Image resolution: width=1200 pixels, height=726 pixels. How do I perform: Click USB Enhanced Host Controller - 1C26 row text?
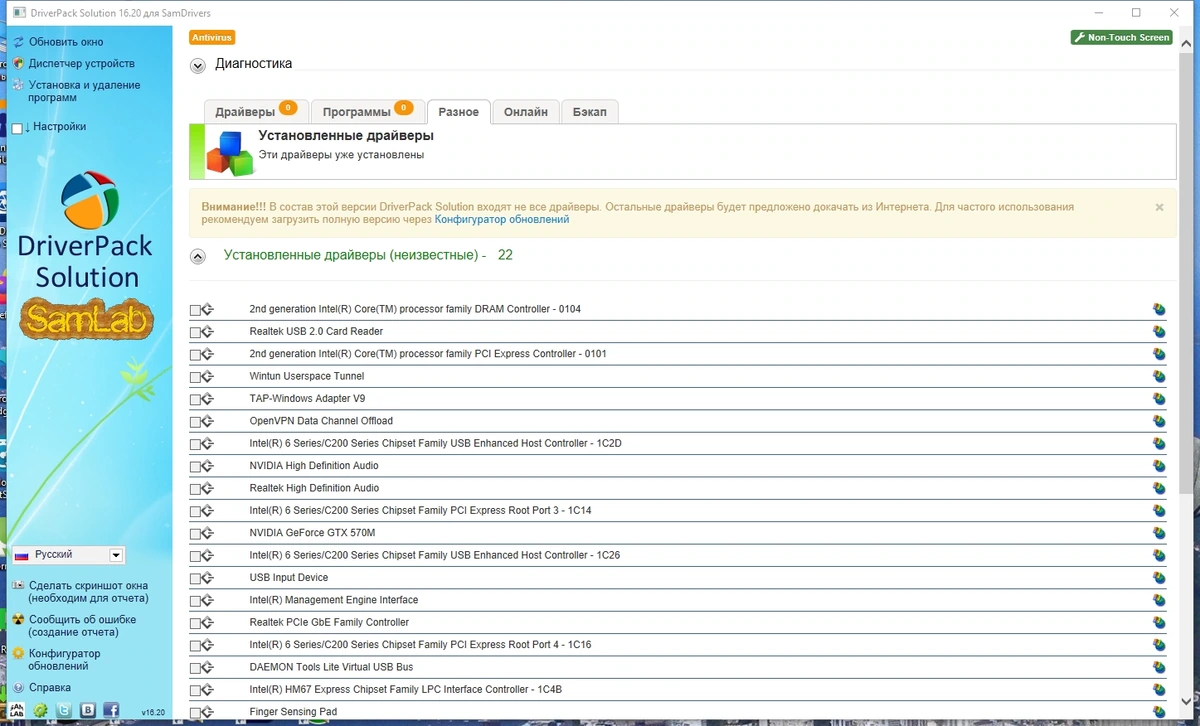coord(435,555)
